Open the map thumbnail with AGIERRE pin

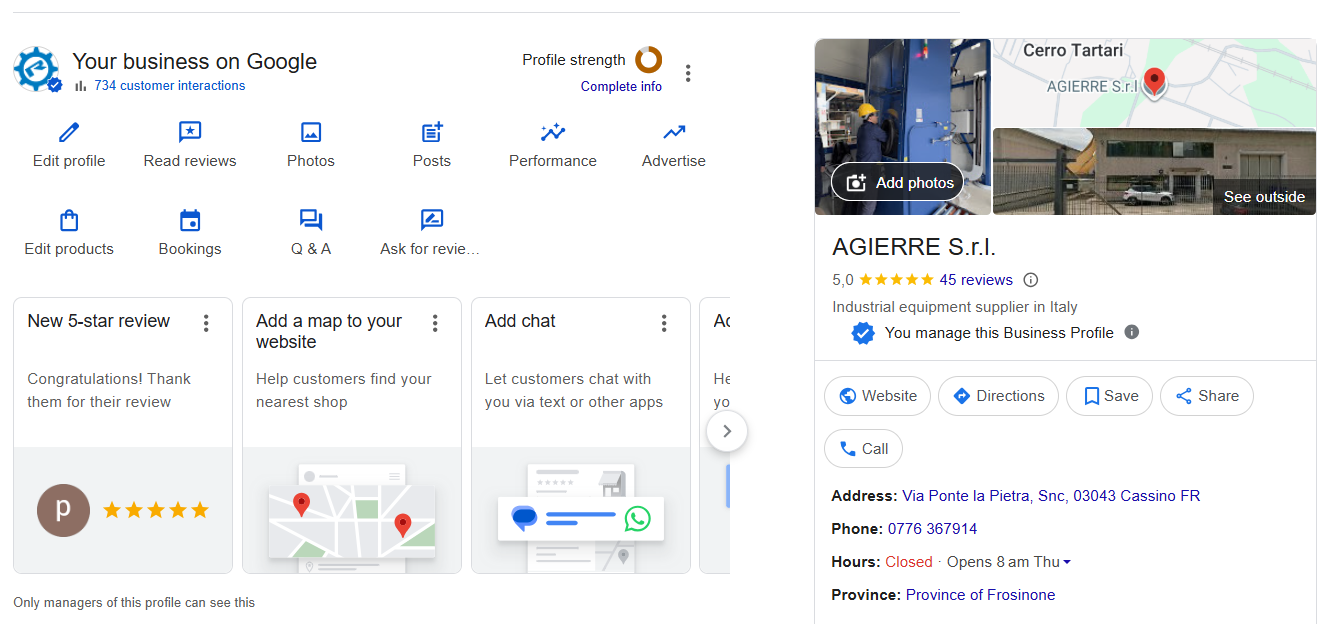click(1154, 83)
